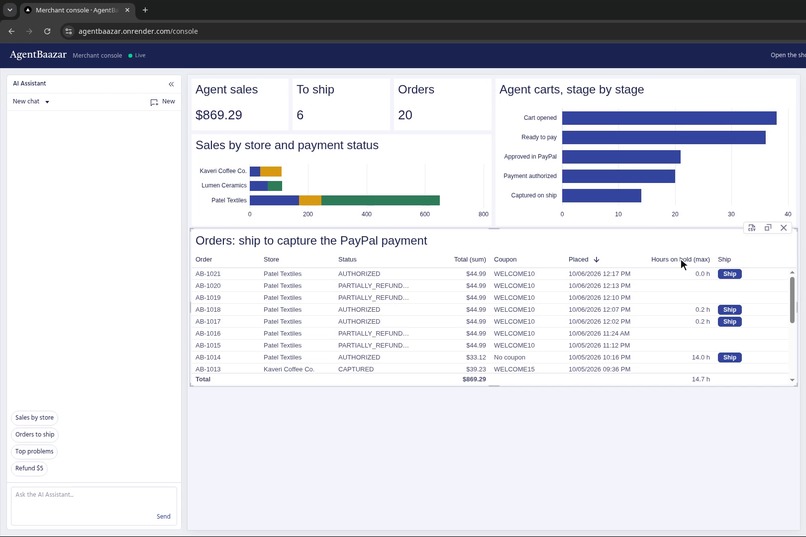Click the CAPTURED status cell
Screen dimensions: 806x537
pyautogui.click(x=356, y=369)
